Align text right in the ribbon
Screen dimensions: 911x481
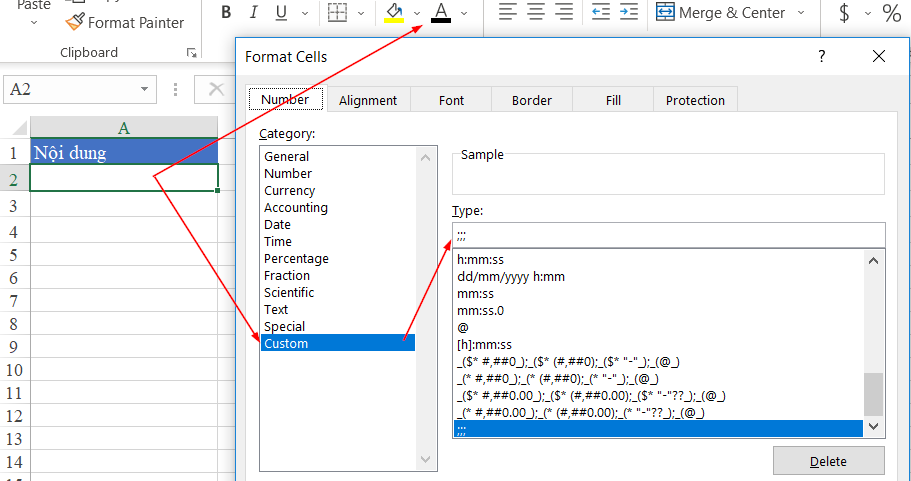564,12
